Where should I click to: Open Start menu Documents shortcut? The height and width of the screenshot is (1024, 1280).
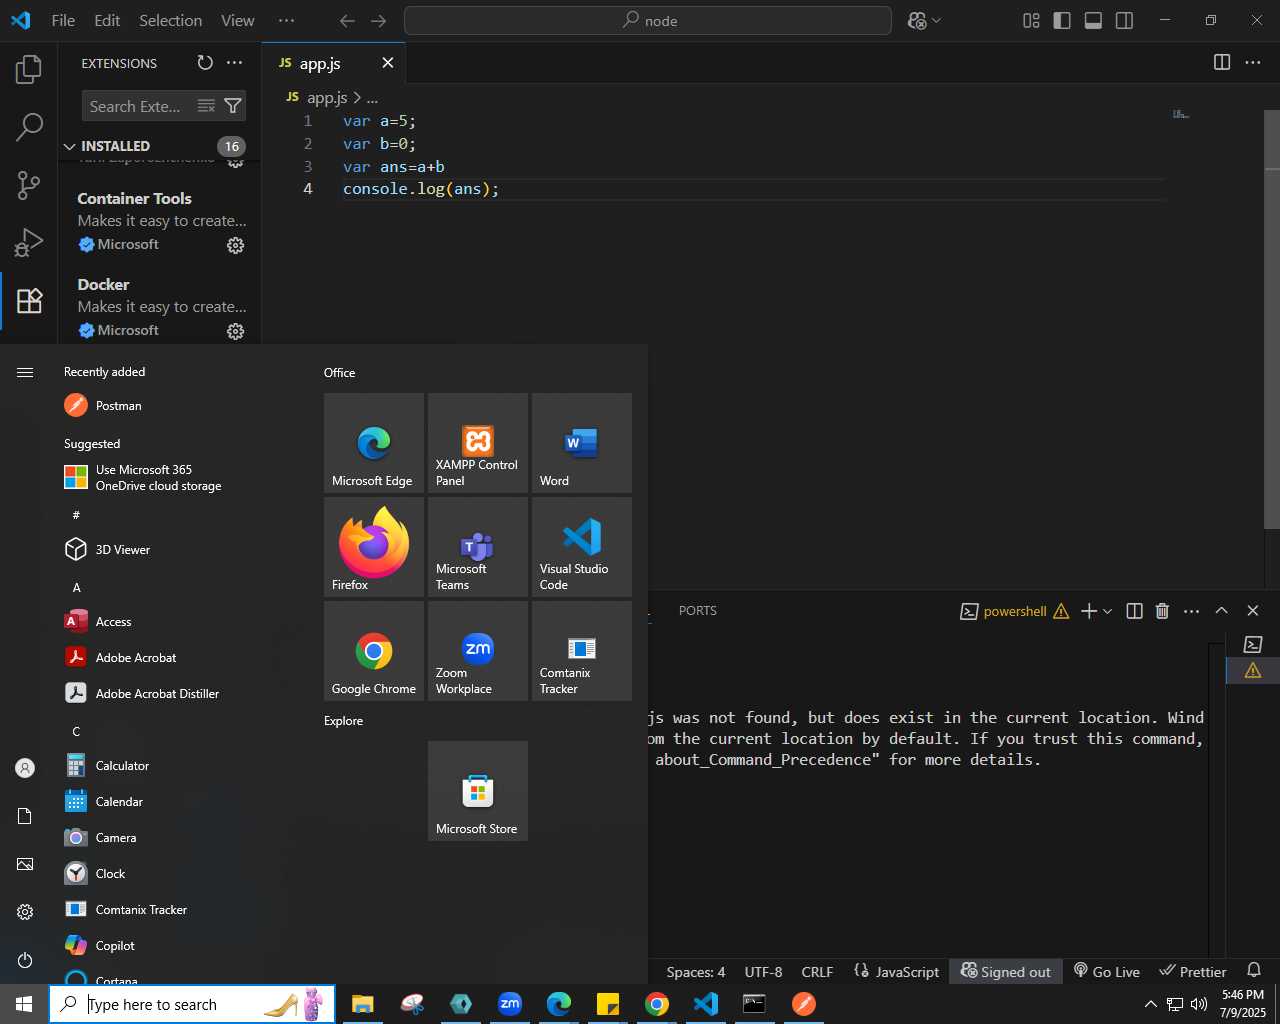pos(25,816)
